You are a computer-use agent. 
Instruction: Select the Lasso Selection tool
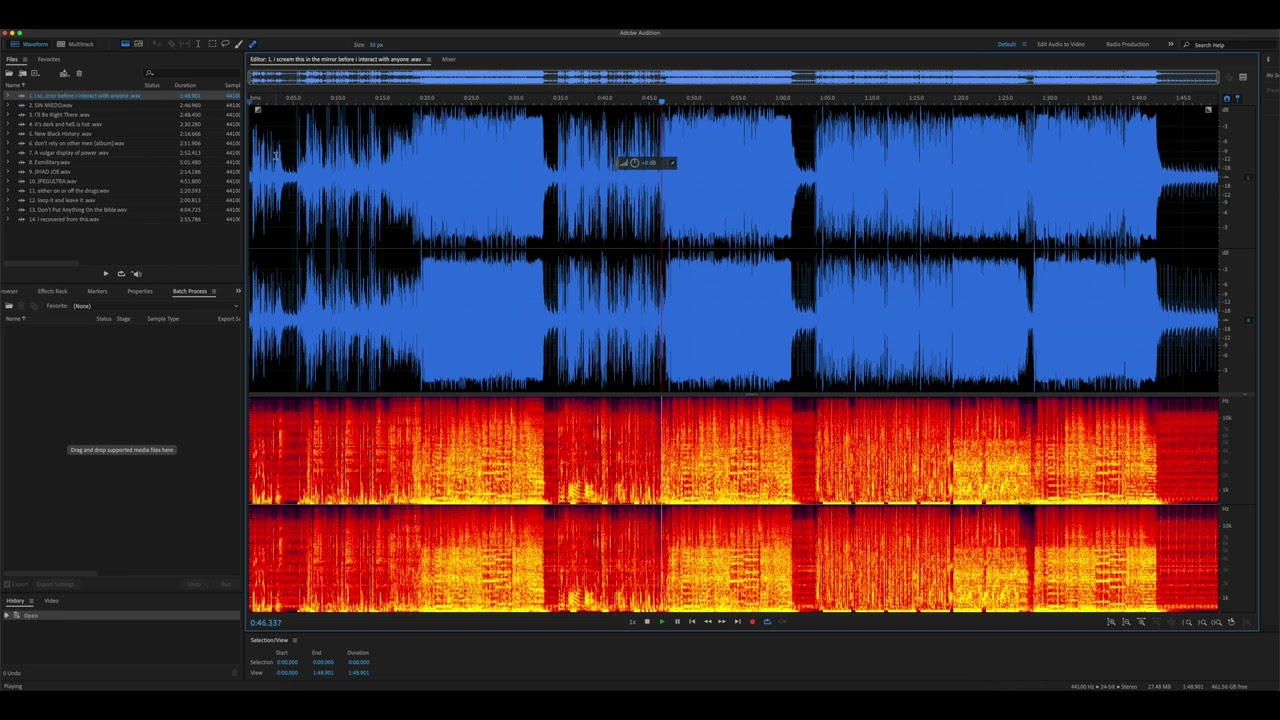(225, 44)
